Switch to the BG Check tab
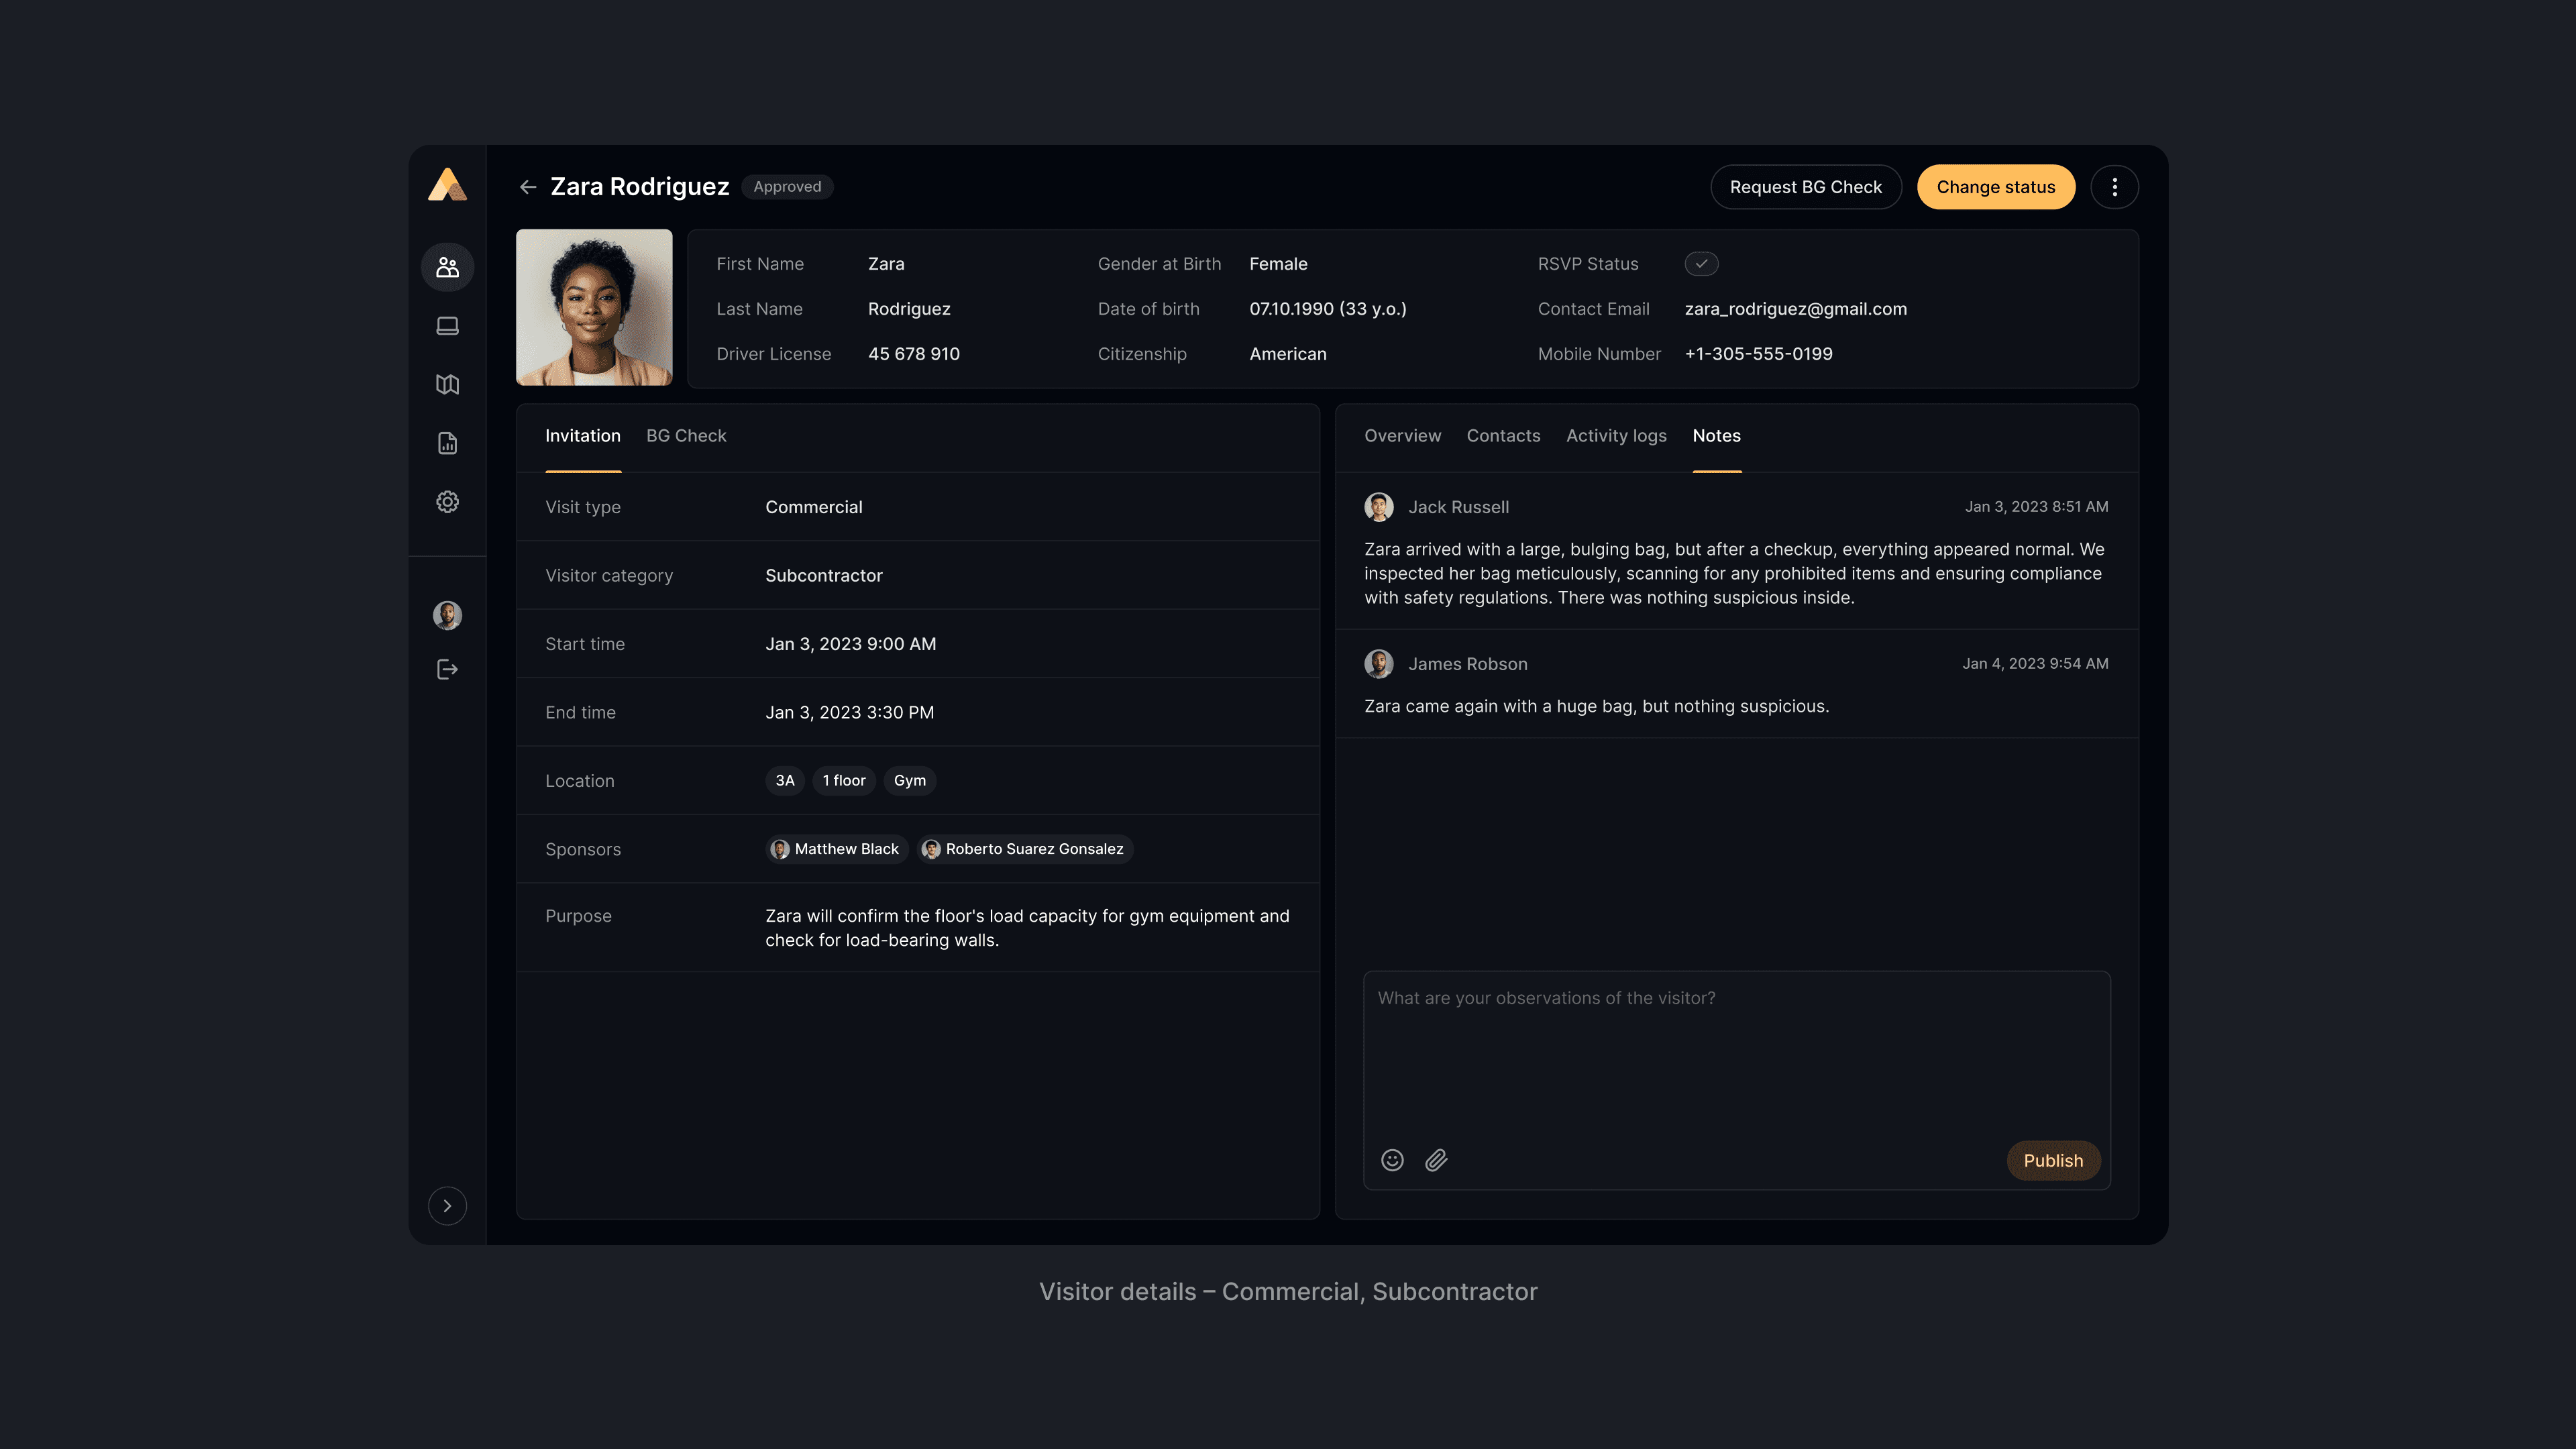This screenshot has width=2576, height=1449. tap(686, 436)
